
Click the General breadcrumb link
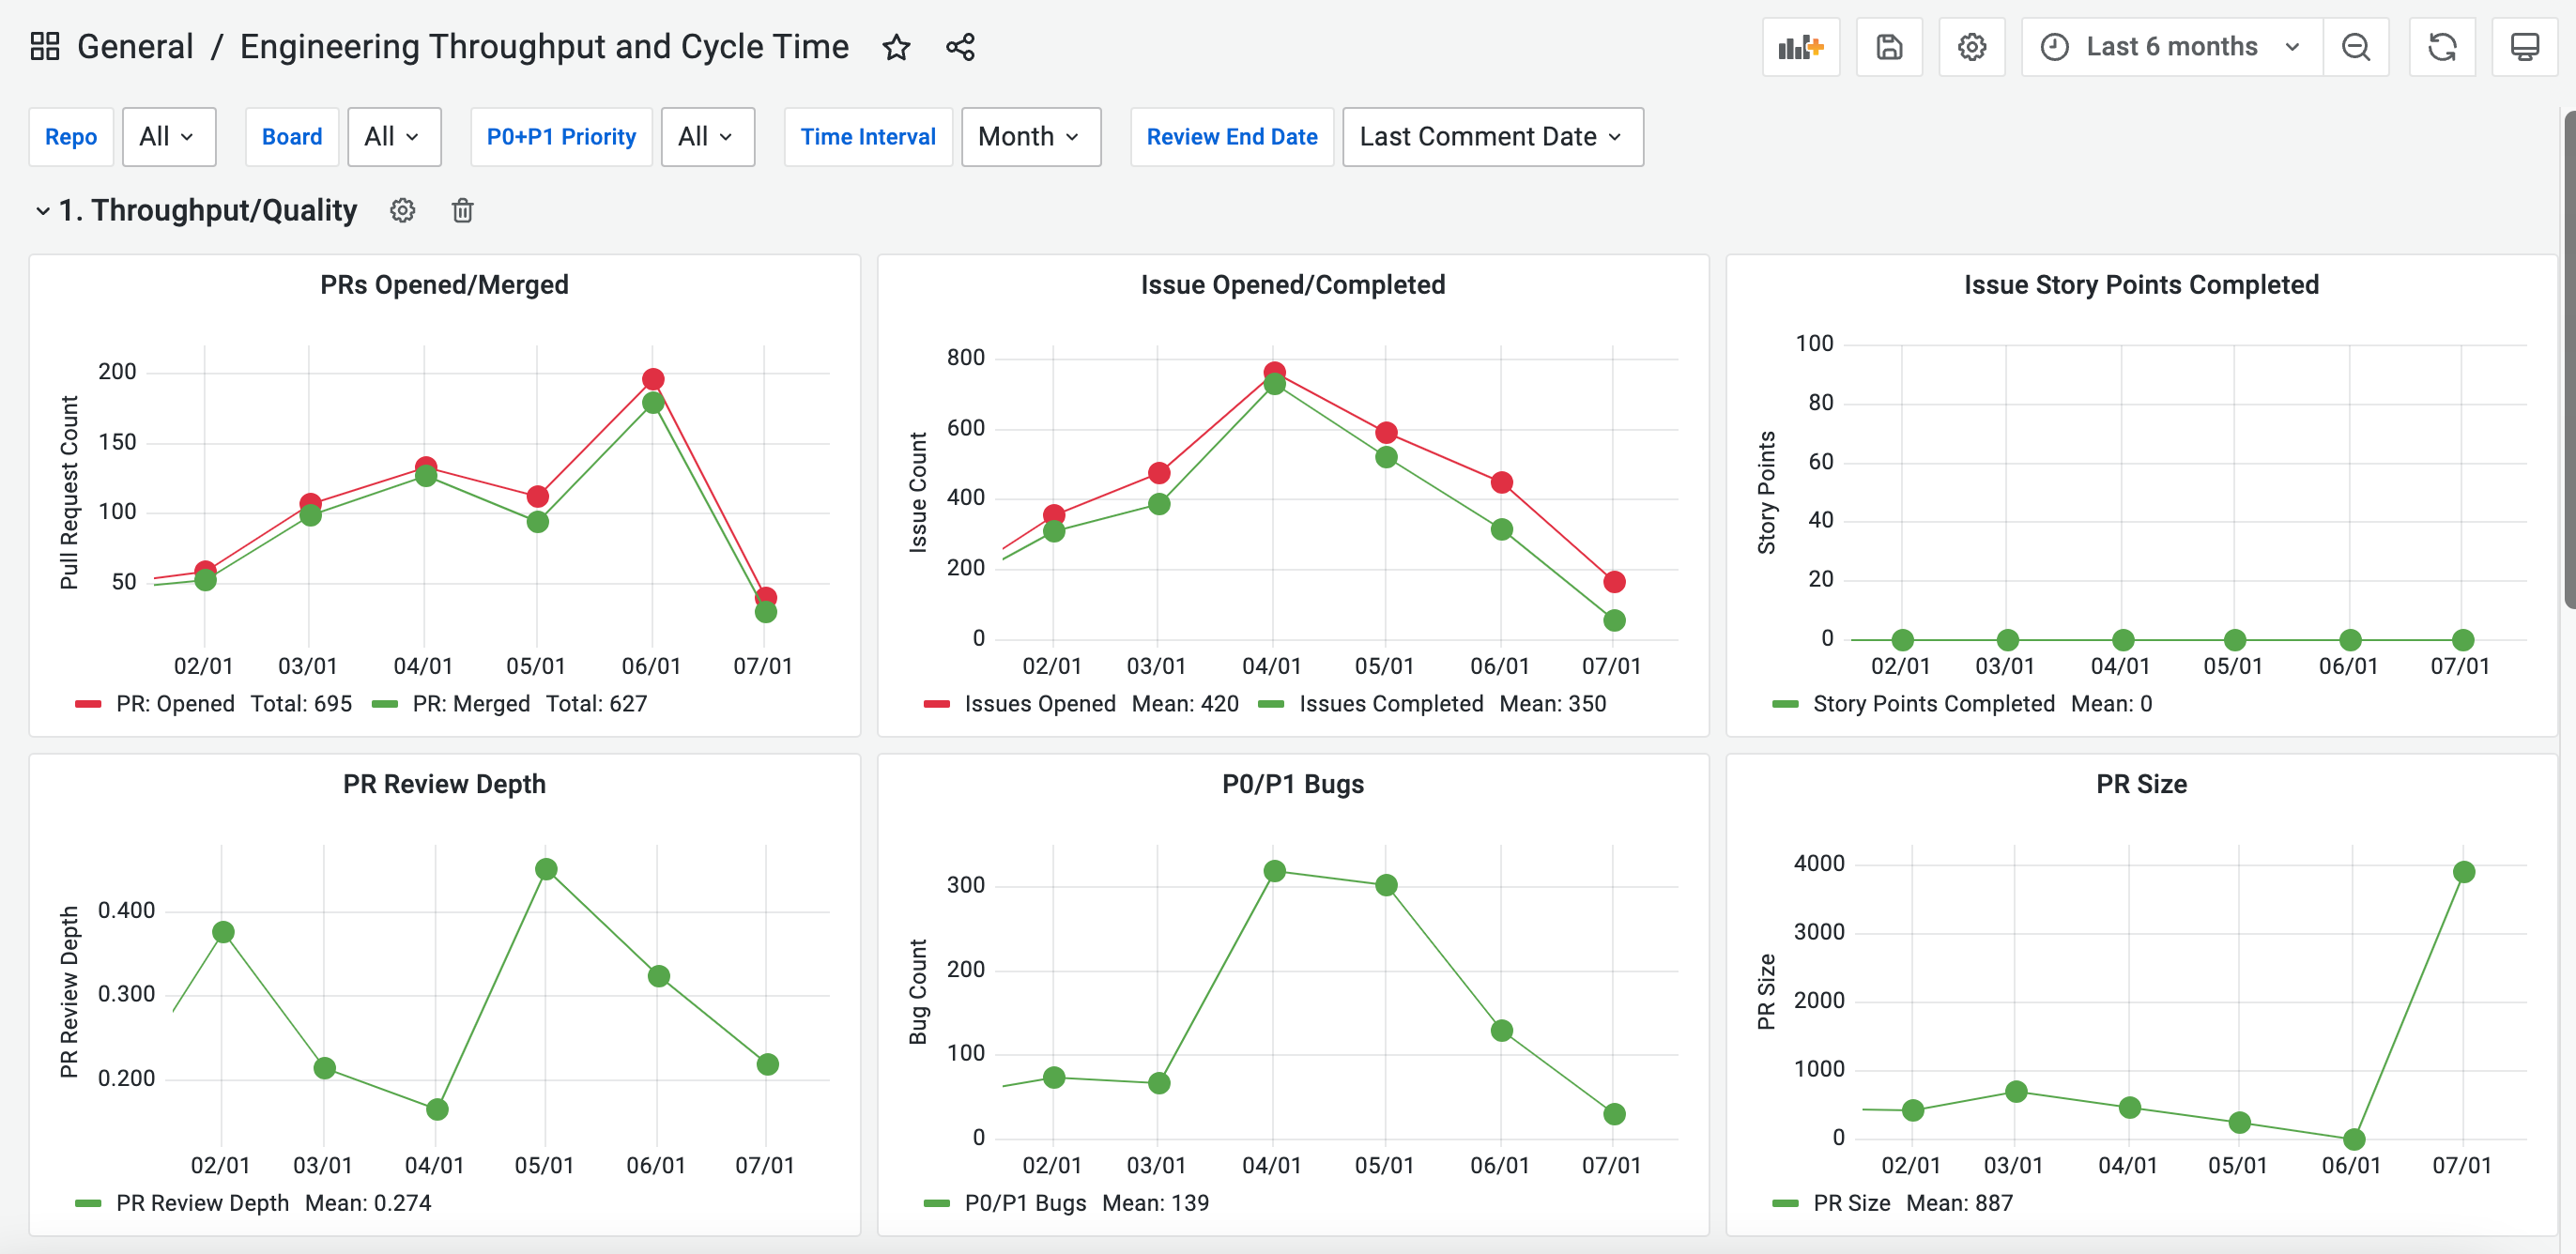135,47
